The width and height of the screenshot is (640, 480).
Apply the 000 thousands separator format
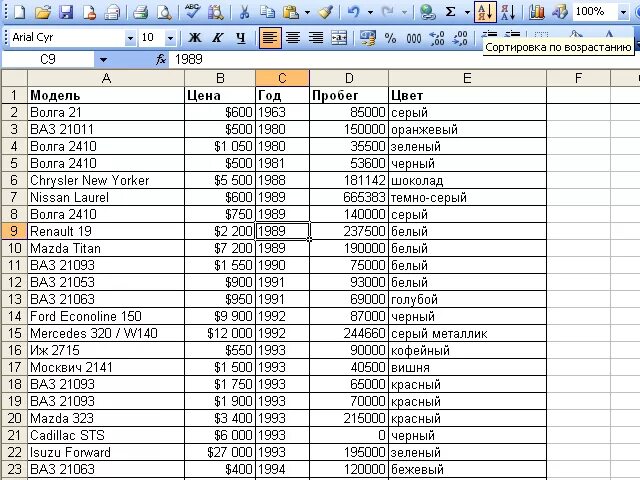click(x=413, y=38)
